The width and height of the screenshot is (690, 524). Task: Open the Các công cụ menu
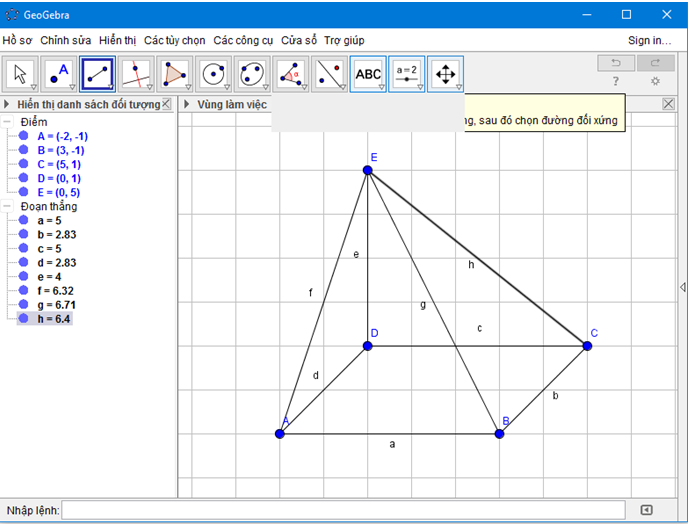(243, 40)
